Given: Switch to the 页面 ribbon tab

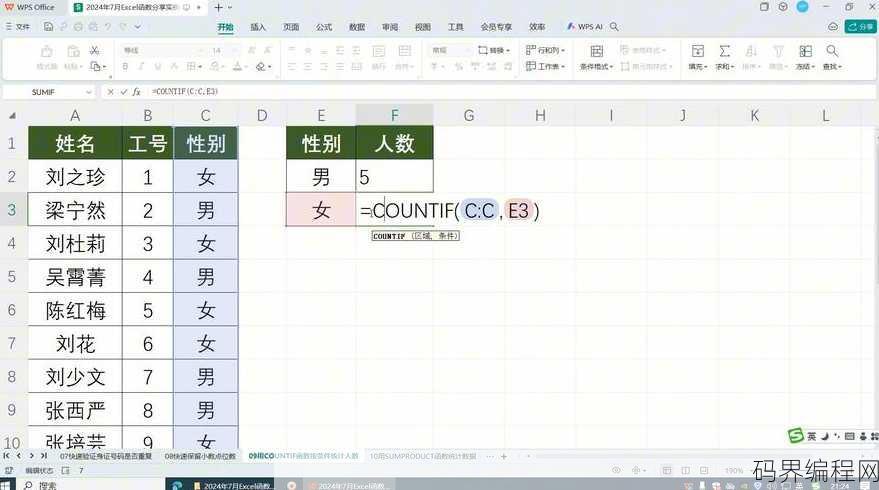Looking at the screenshot, I should (291, 26).
